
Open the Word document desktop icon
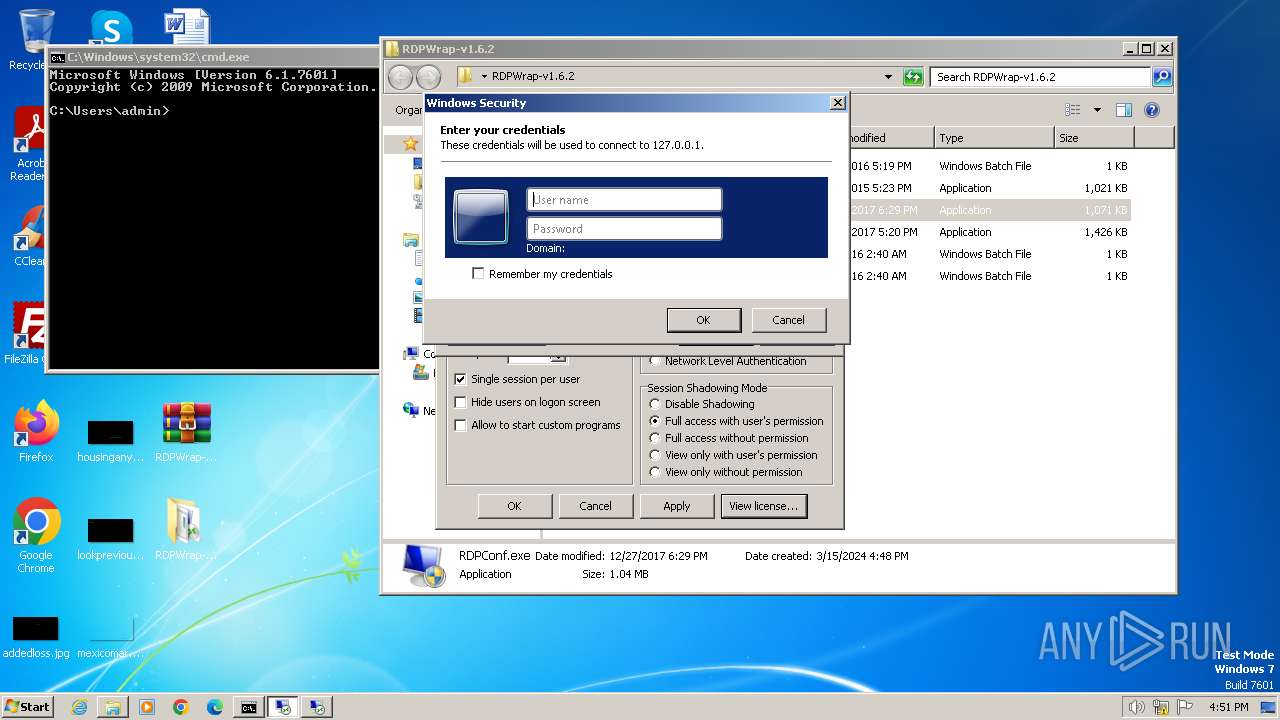(x=186, y=28)
